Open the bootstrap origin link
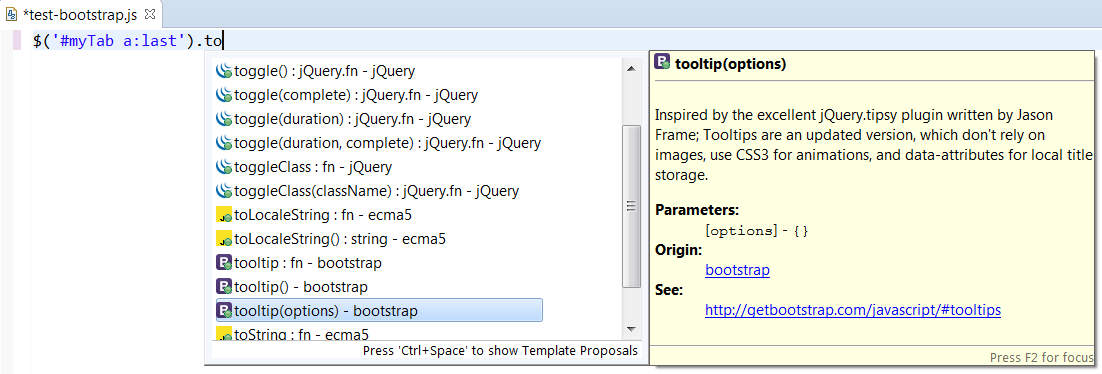Image resolution: width=1102 pixels, height=374 pixels. click(737, 270)
